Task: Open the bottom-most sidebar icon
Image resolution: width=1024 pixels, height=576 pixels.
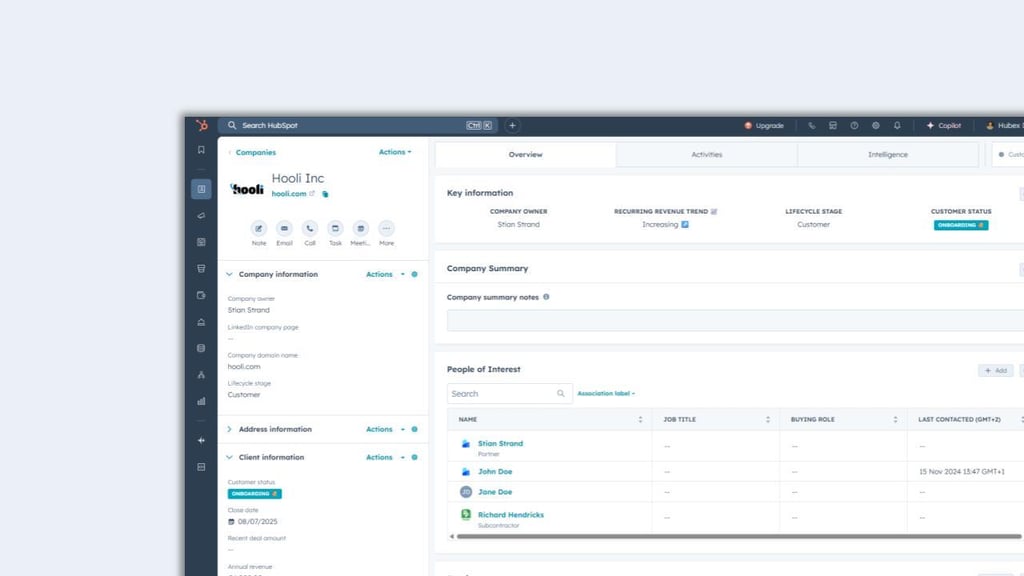Action: coord(201,467)
